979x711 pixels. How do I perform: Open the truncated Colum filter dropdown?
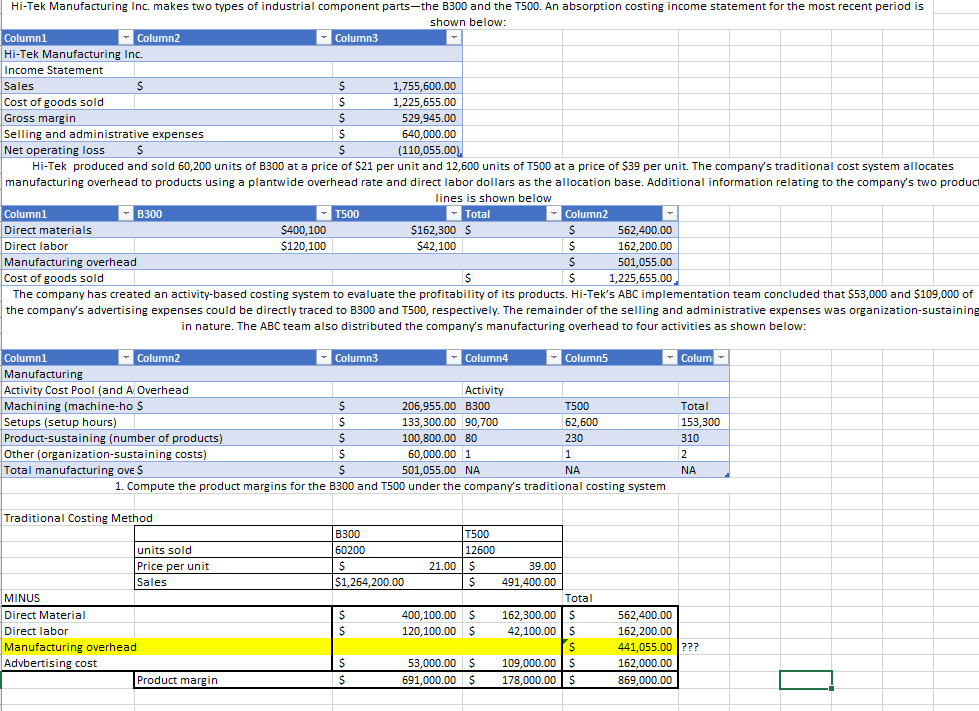(x=721, y=358)
